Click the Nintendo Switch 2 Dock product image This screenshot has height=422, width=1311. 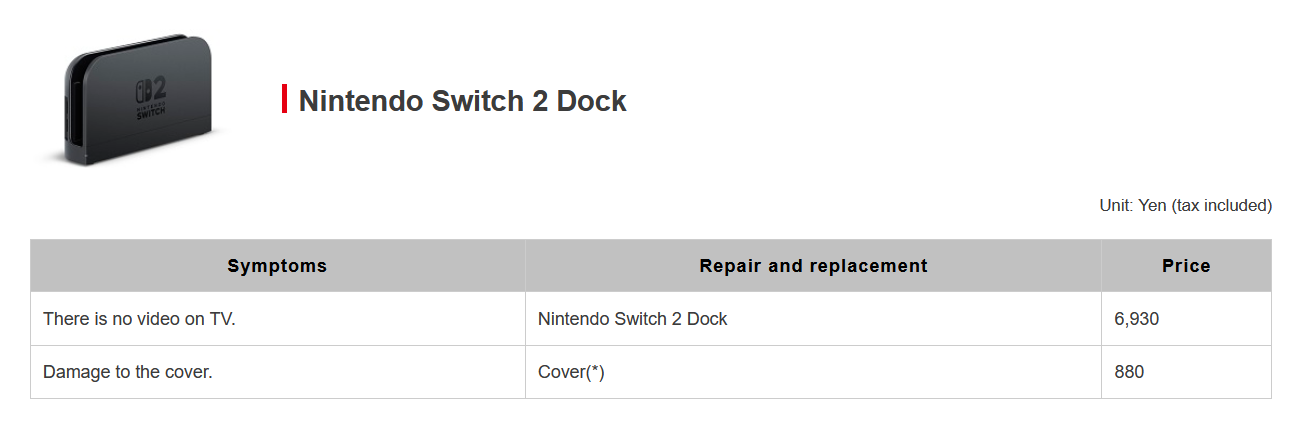coord(131,99)
